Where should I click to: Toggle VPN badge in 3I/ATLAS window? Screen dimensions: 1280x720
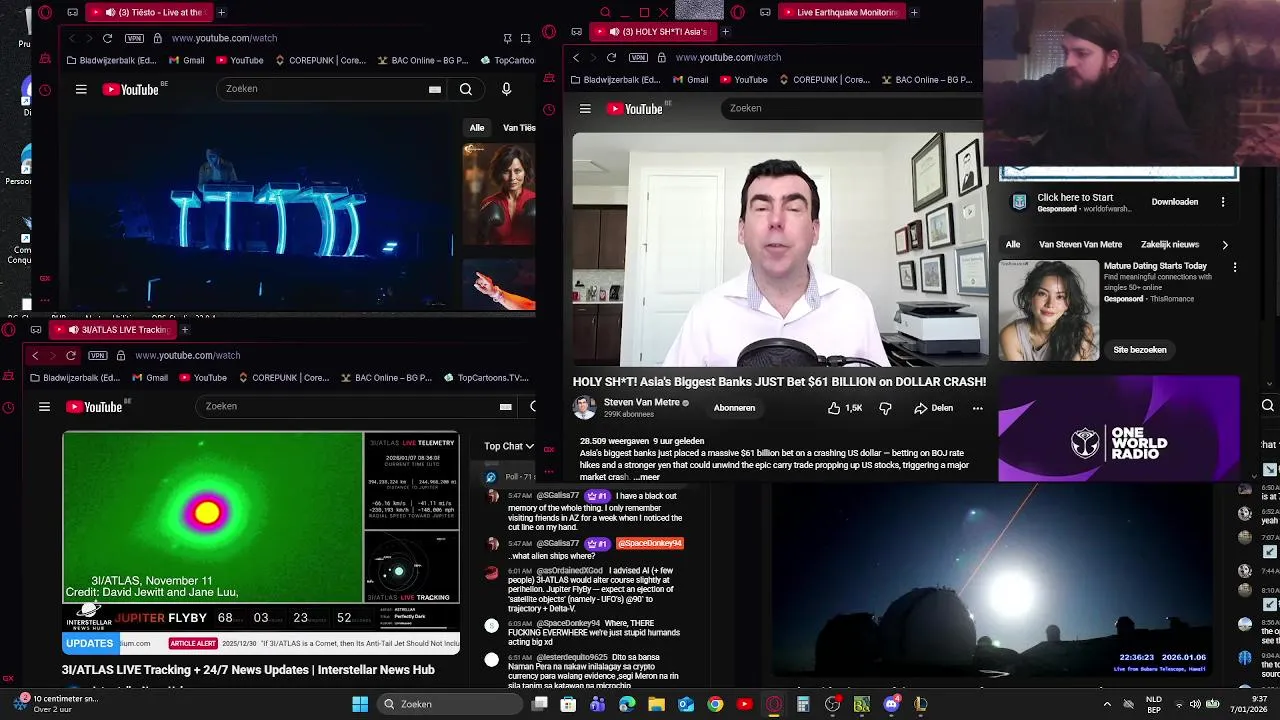tap(97, 355)
